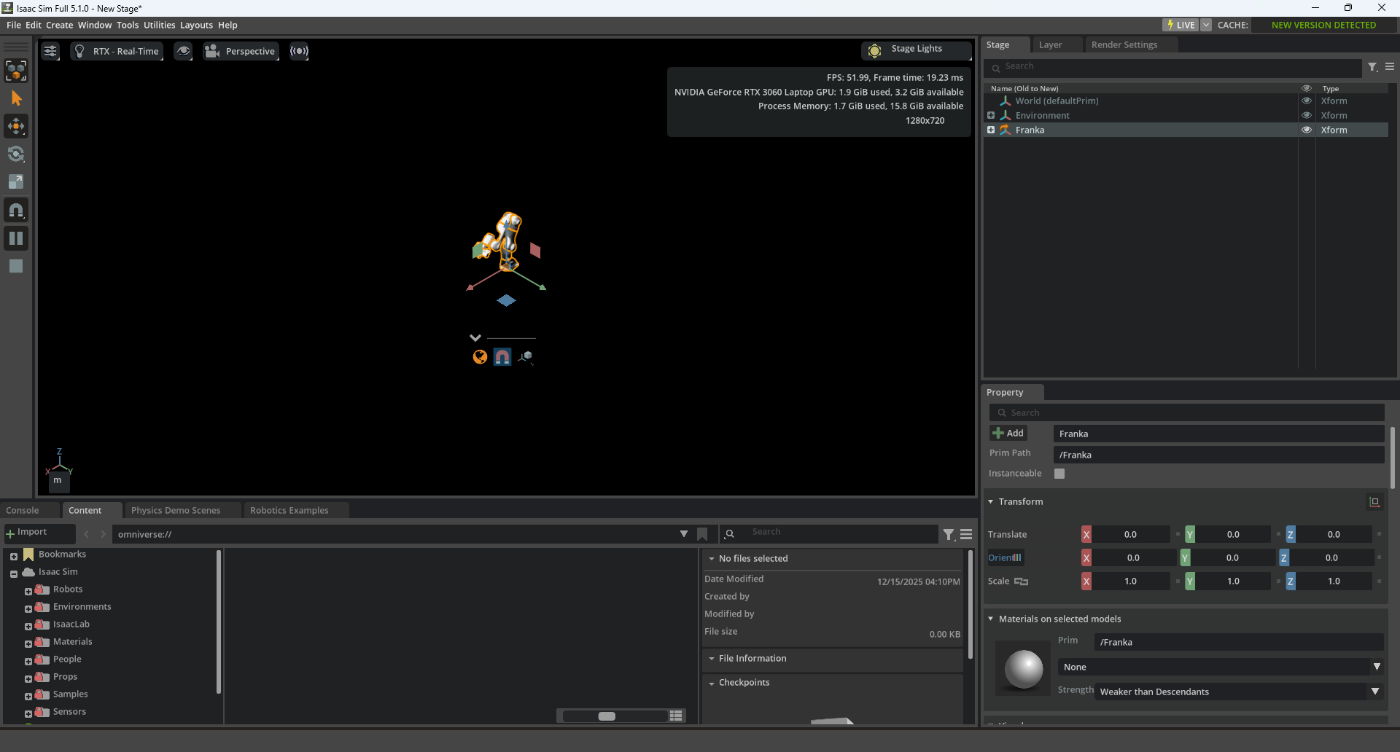The height and width of the screenshot is (752, 1400).
Task: Toggle the magnet Snap tool in toolbar
Action: (16, 210)
